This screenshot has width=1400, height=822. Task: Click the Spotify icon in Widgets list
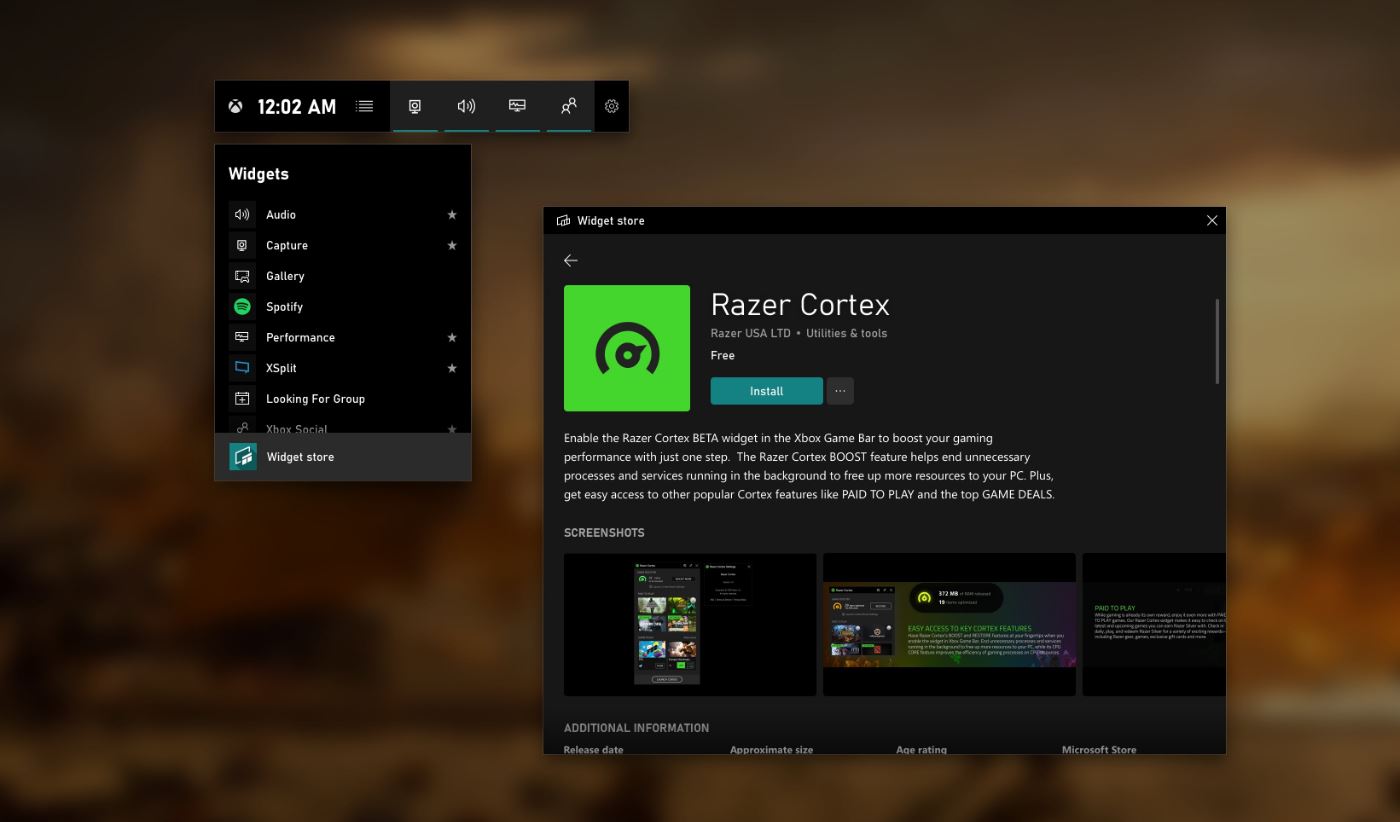[242, 307]
